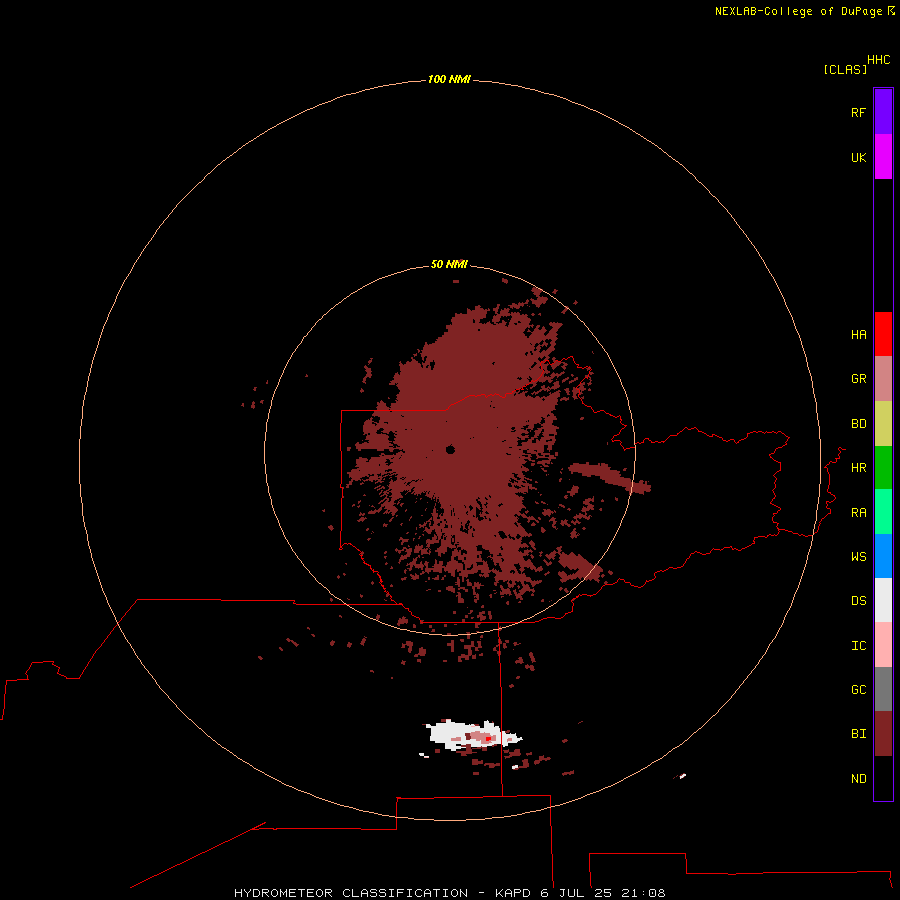Screen dimensions: 900x900
Task: Click the UK legend label
Action: pyautogui.click(x=858, y=157)
